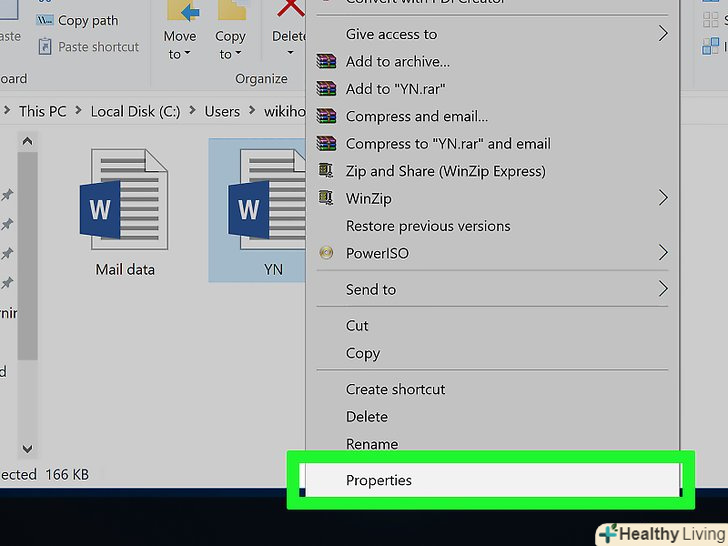Click the Copy path button label

pos(88,20)
